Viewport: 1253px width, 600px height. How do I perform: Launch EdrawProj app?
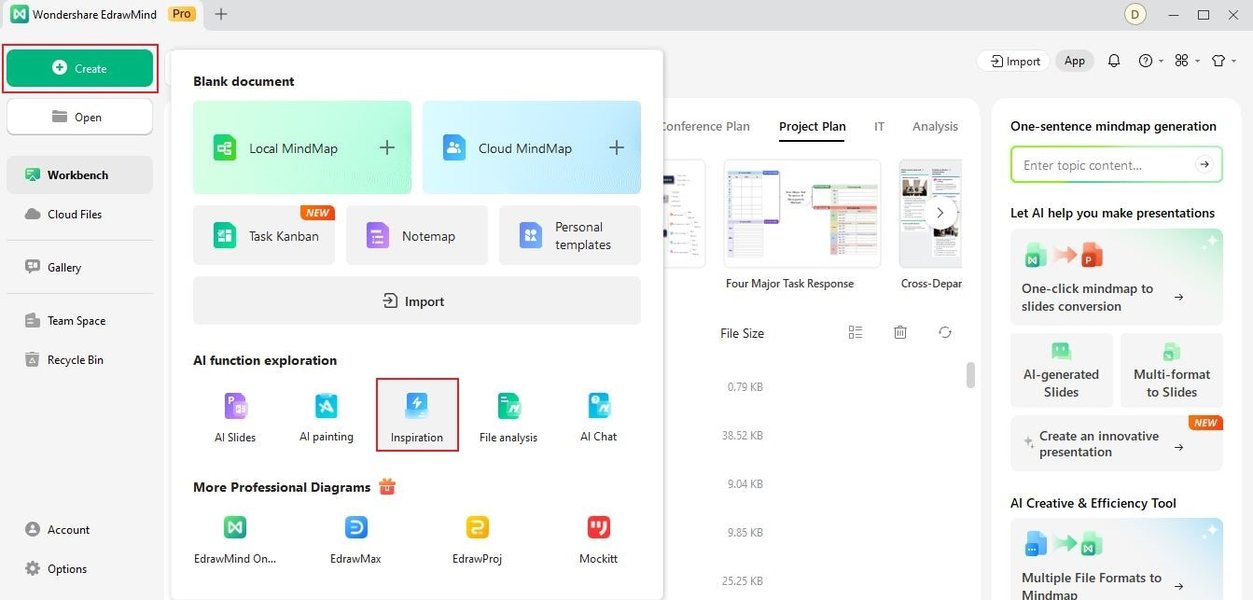tap(477, 540)
